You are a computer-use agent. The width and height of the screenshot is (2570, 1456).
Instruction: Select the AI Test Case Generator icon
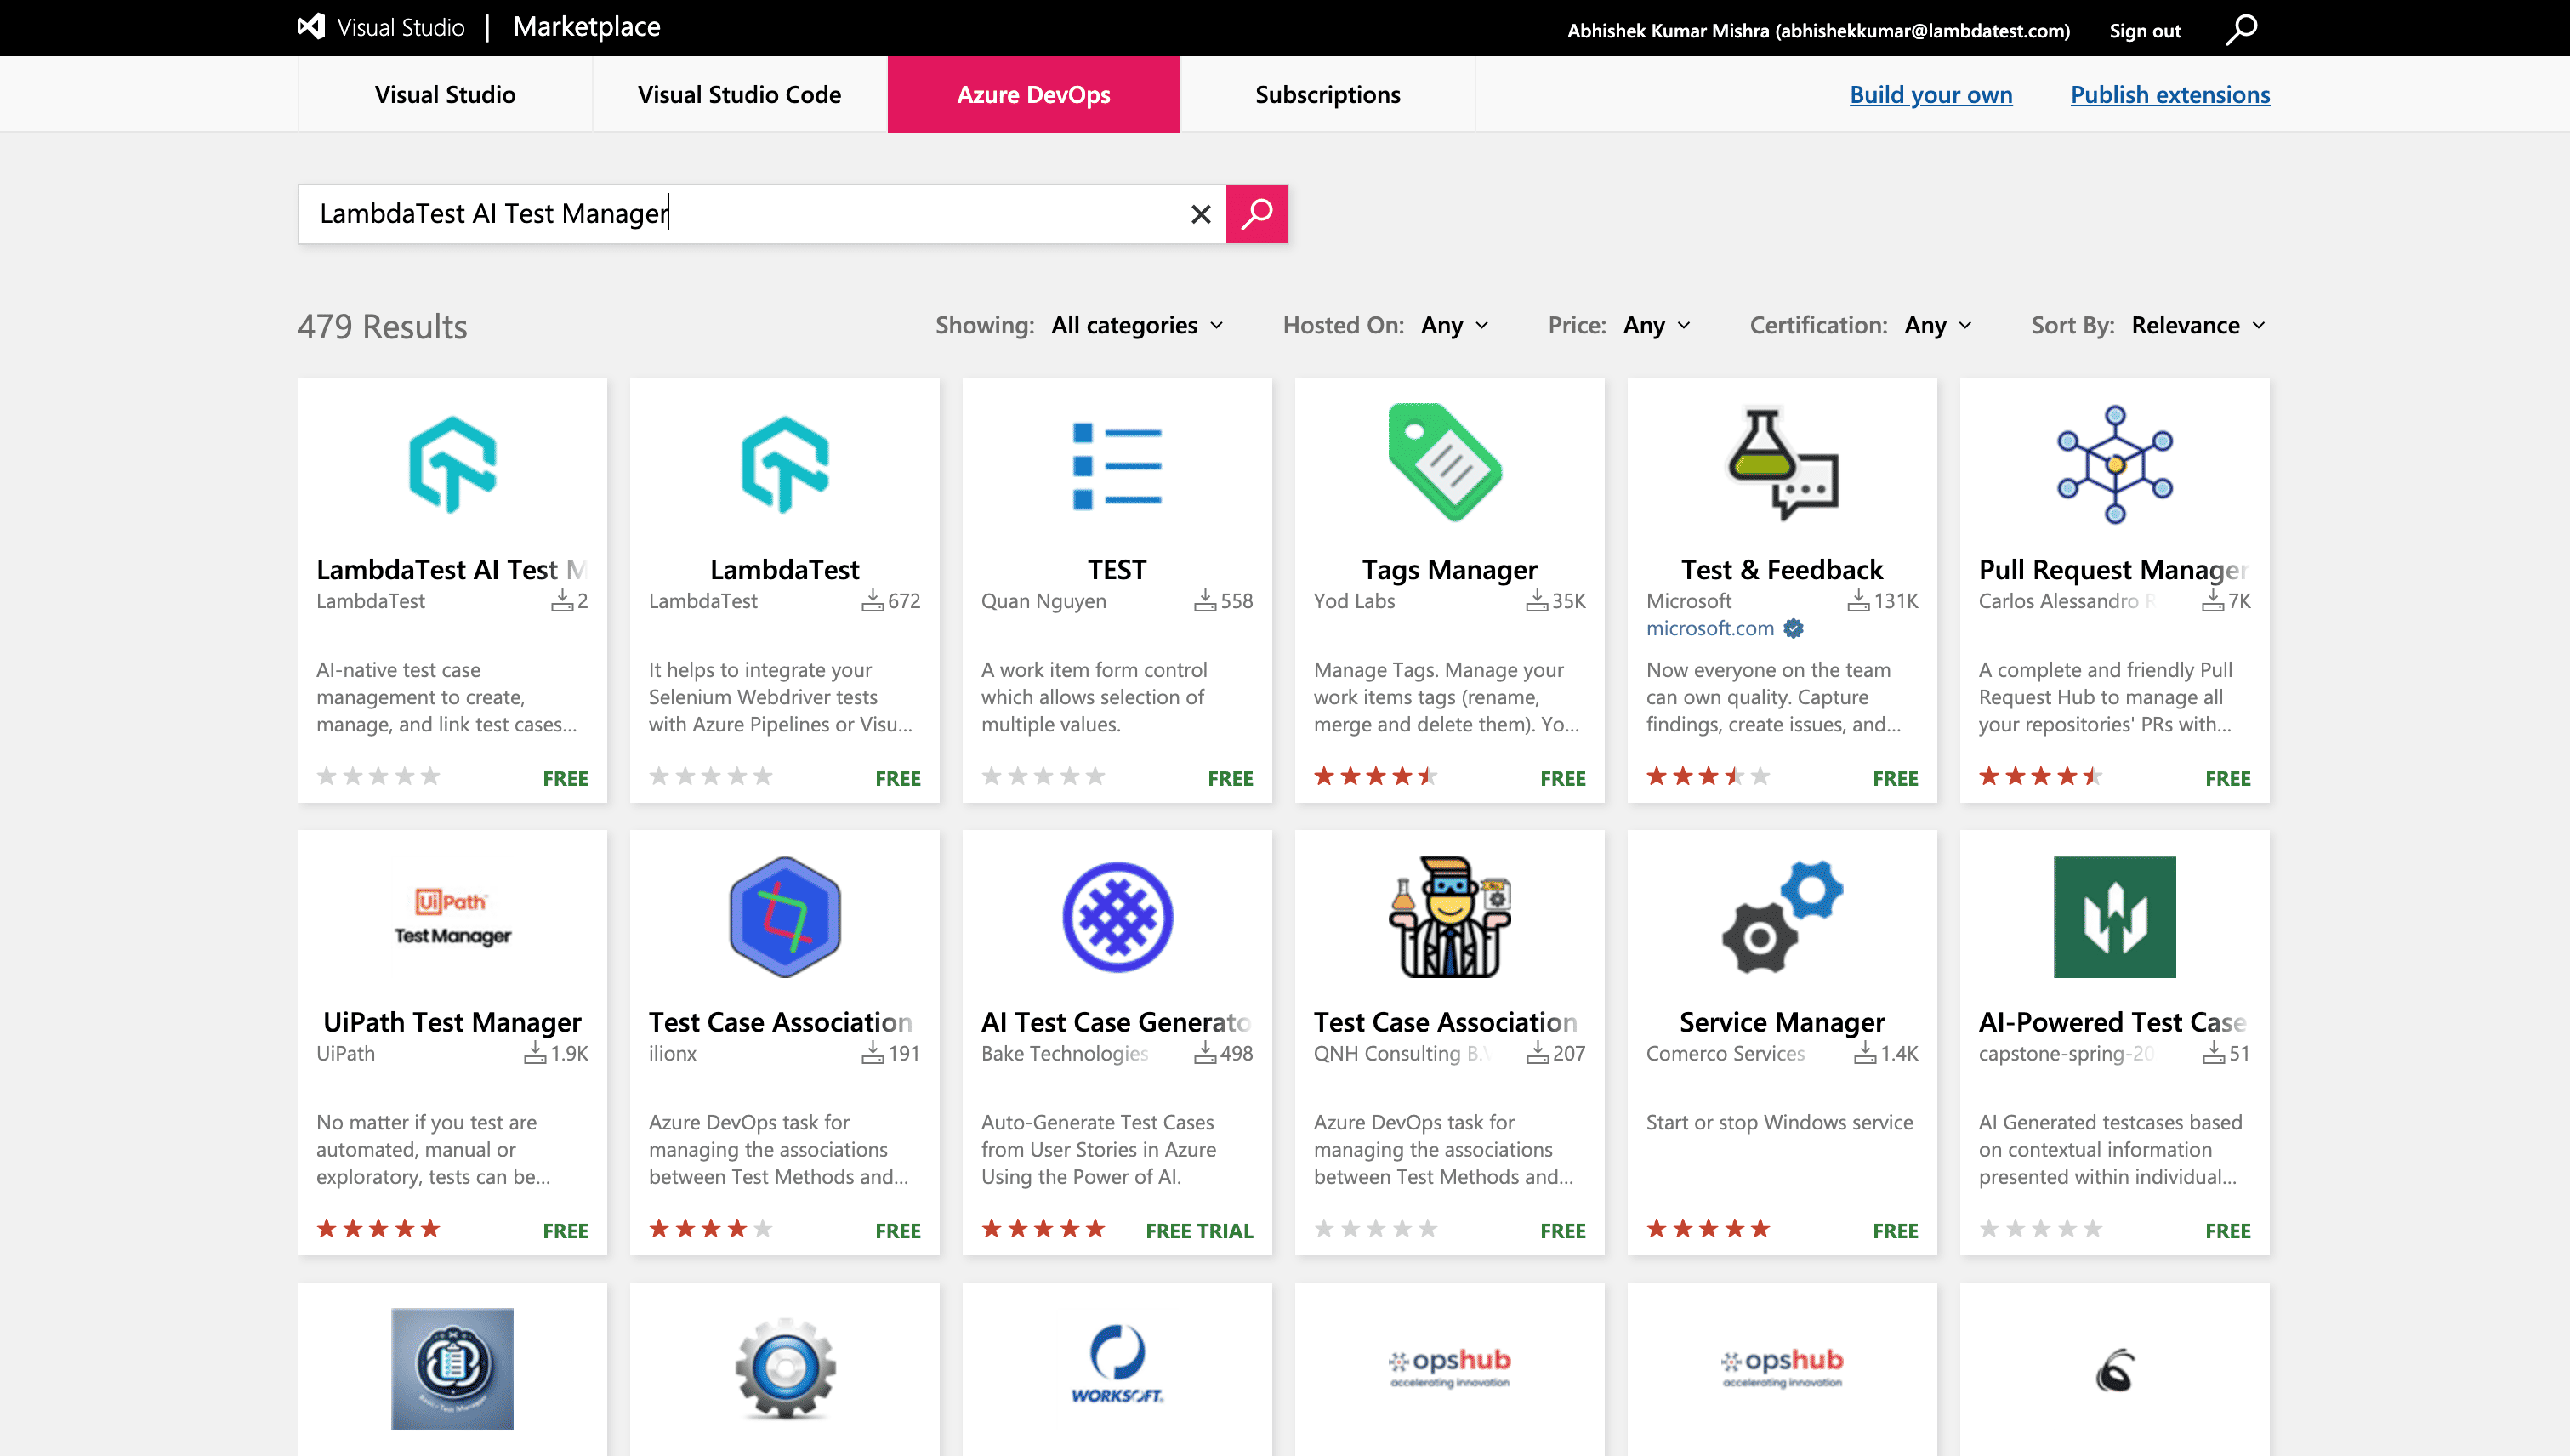pyautogui.click(x=1117, y=916)
